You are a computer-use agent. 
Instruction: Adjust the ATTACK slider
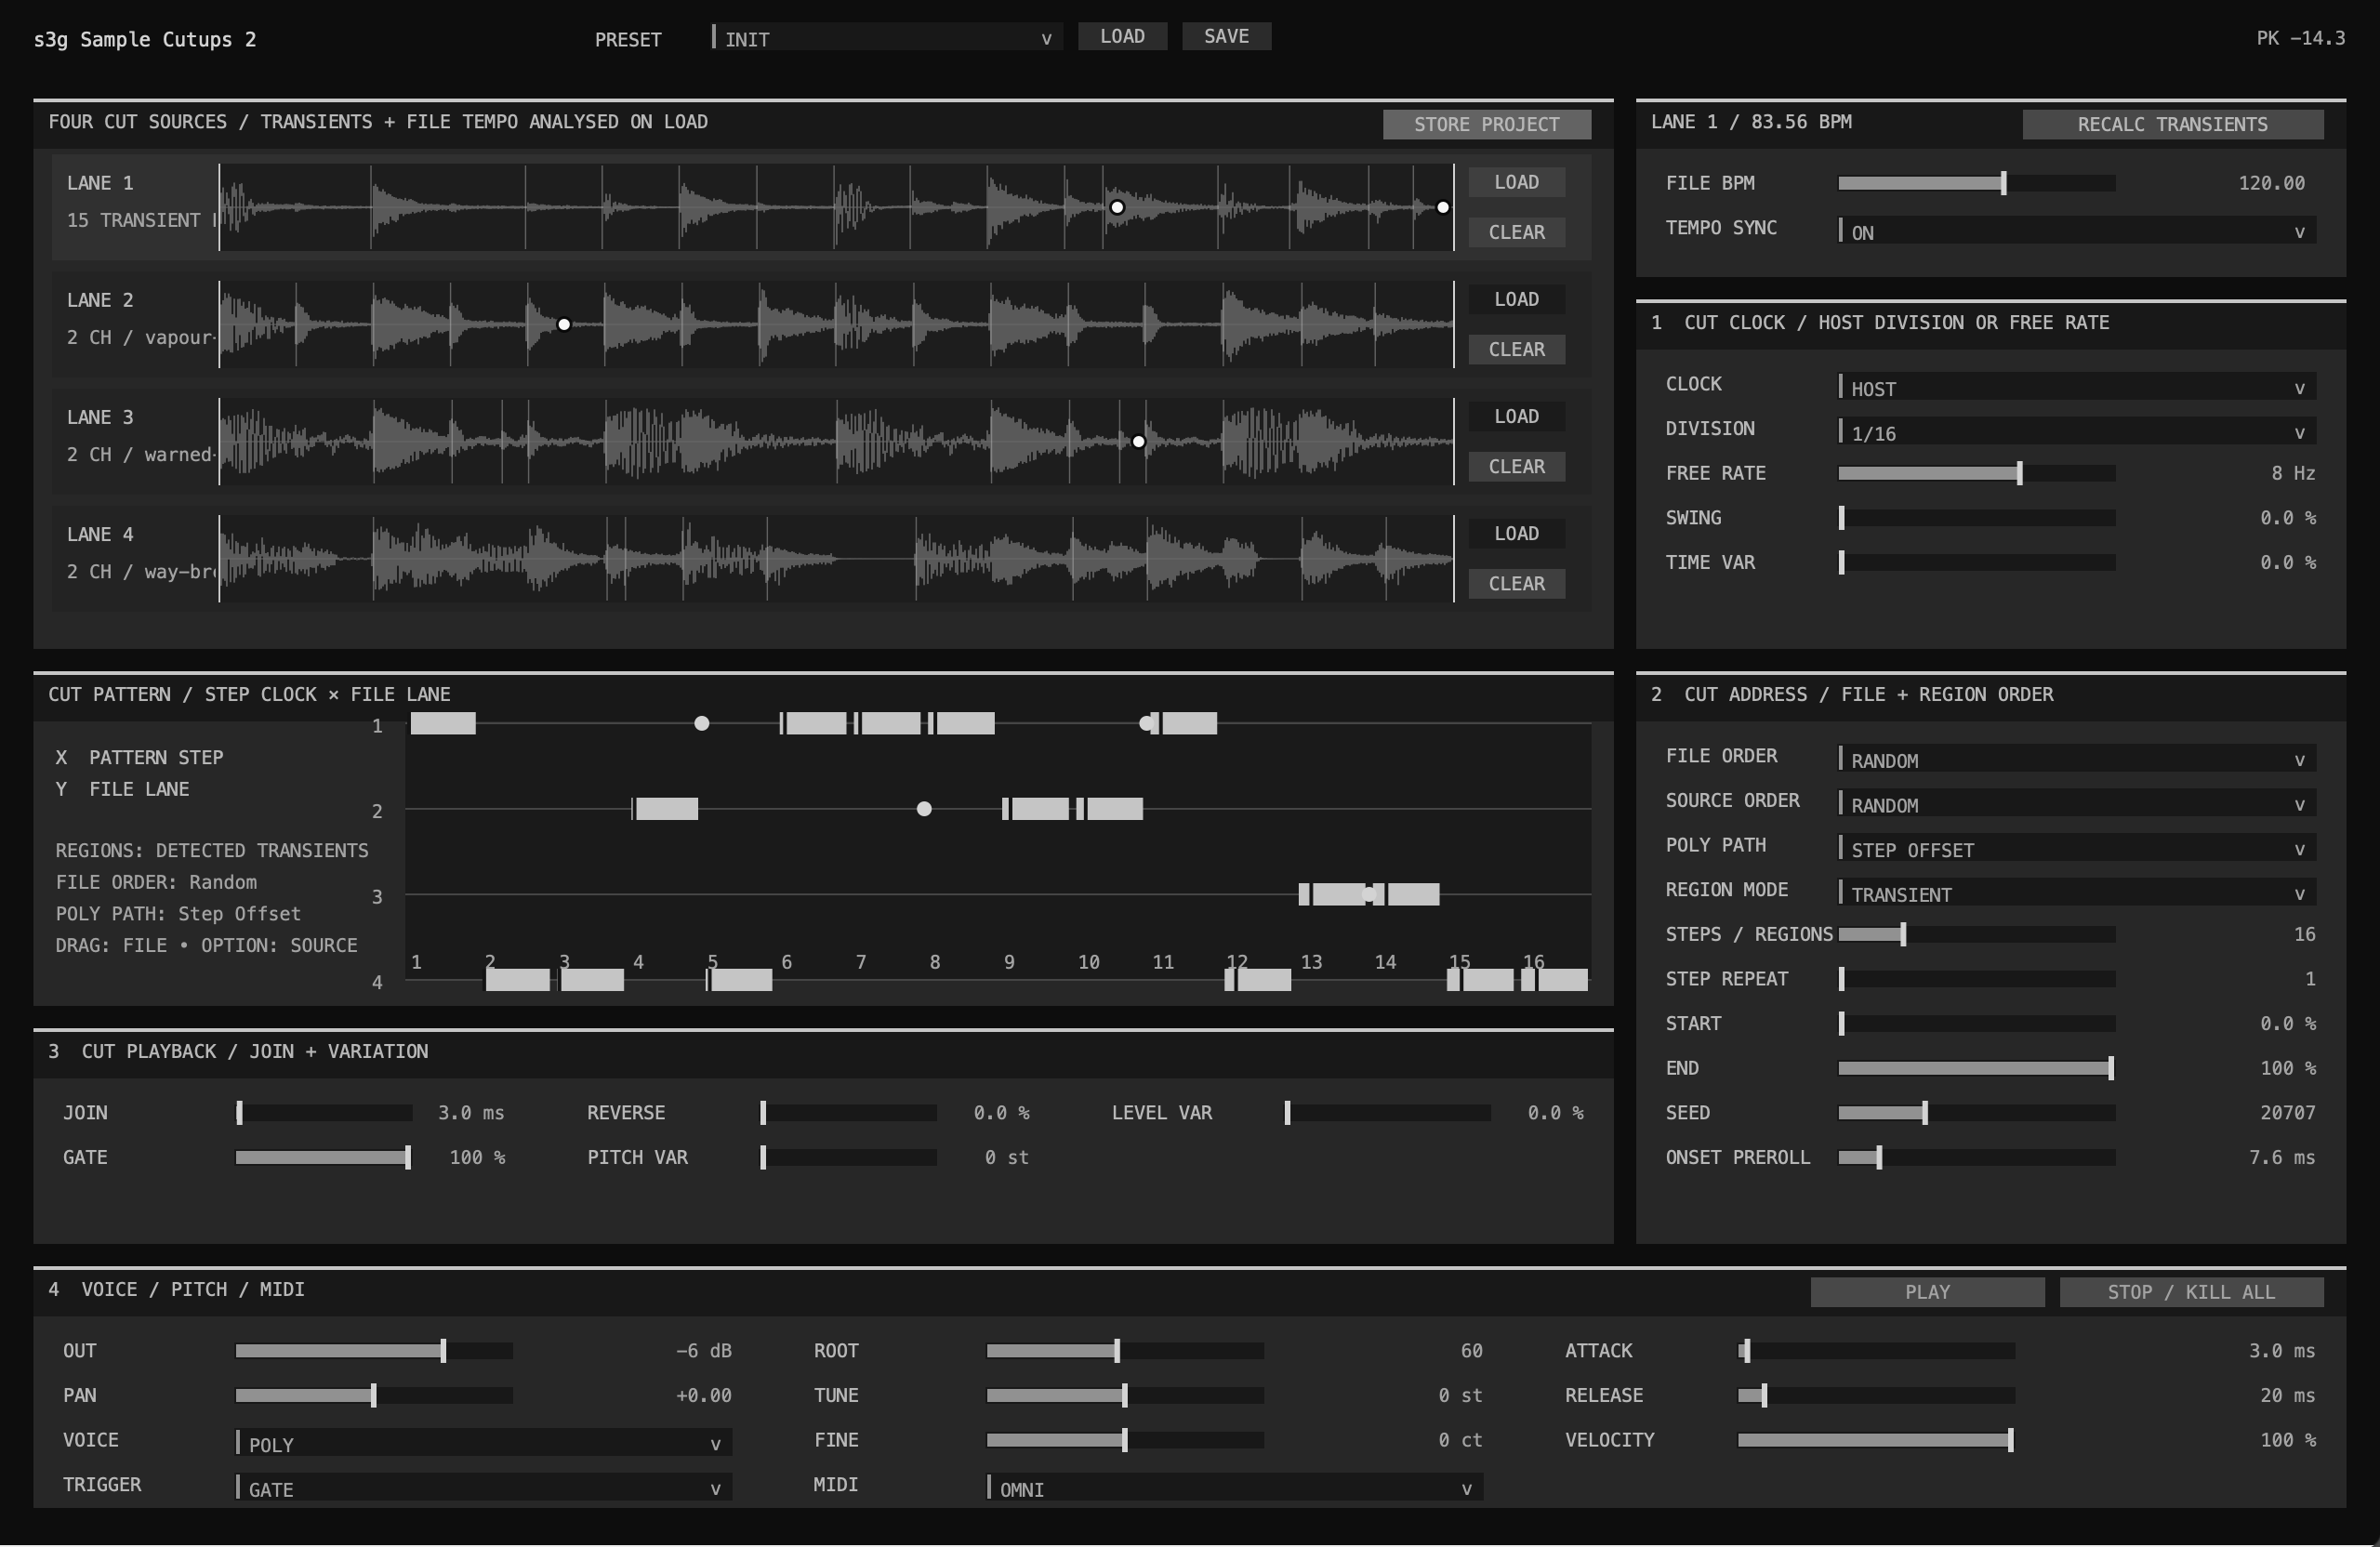(1876, 1351)
